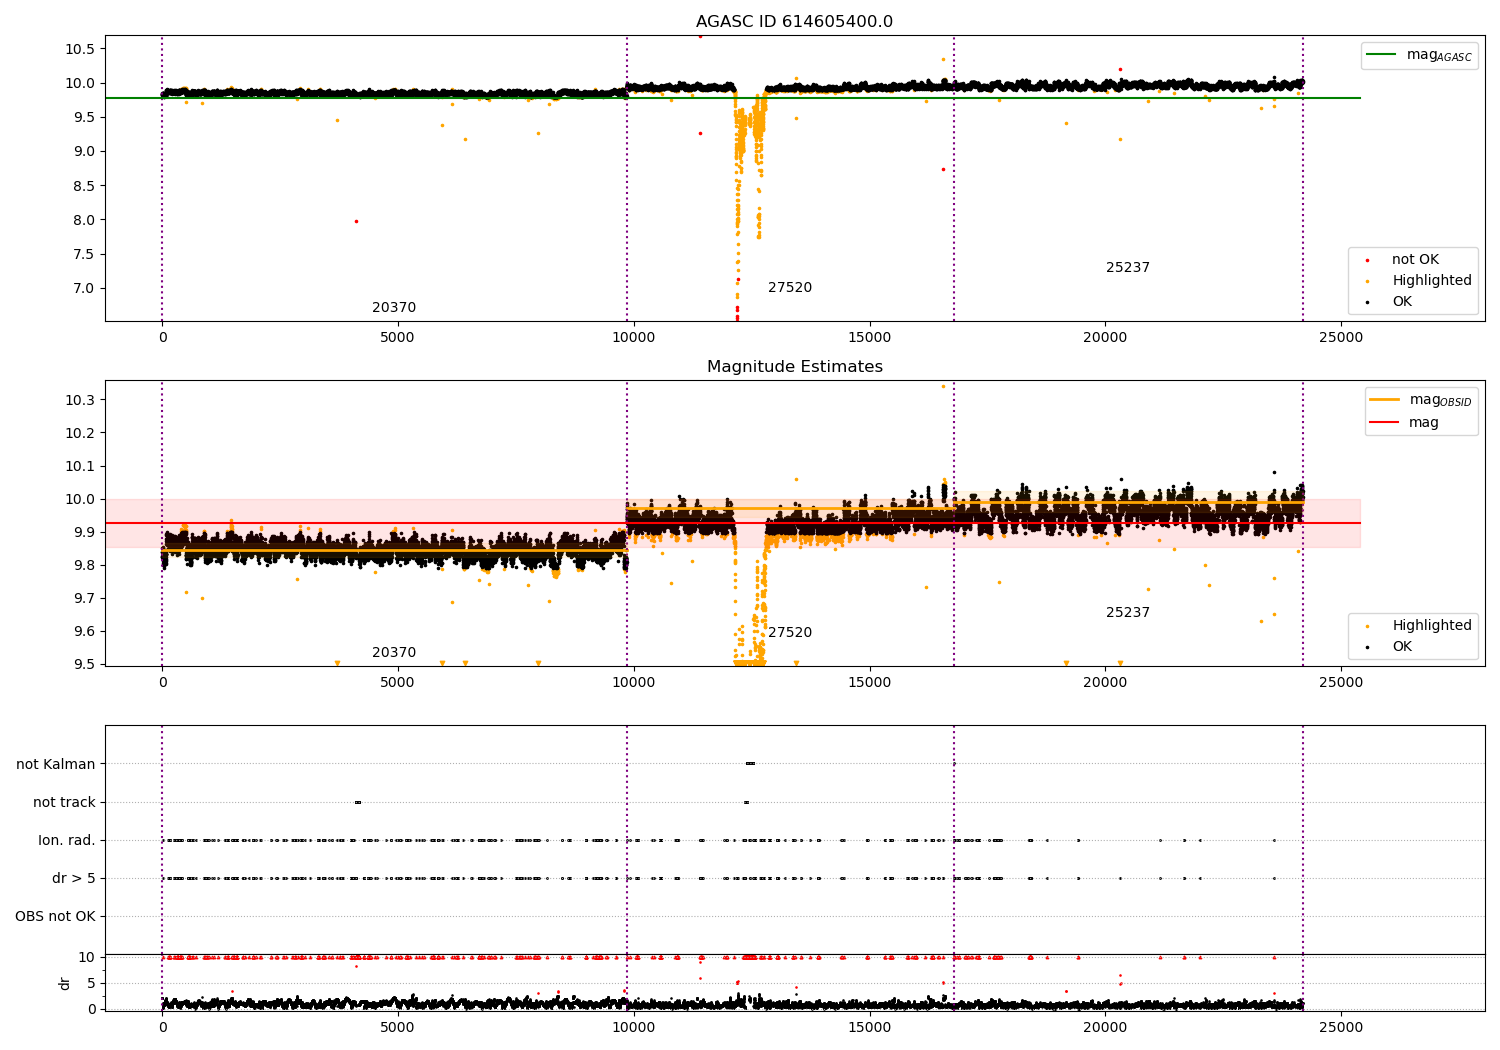Click 'not OK' legend label in top plot
Screen dimensions: 1500x1050
[x=1415, y=260]
